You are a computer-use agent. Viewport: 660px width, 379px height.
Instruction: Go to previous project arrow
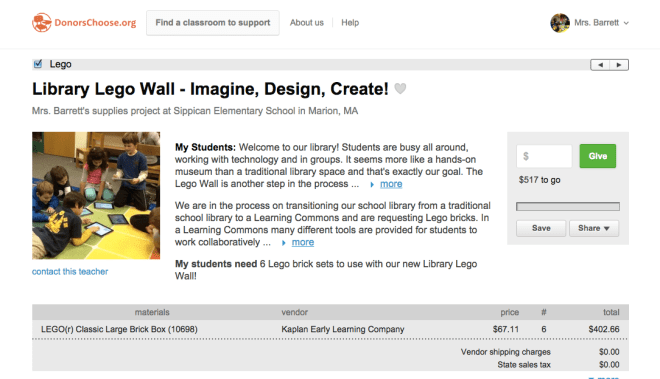(600, 65)
